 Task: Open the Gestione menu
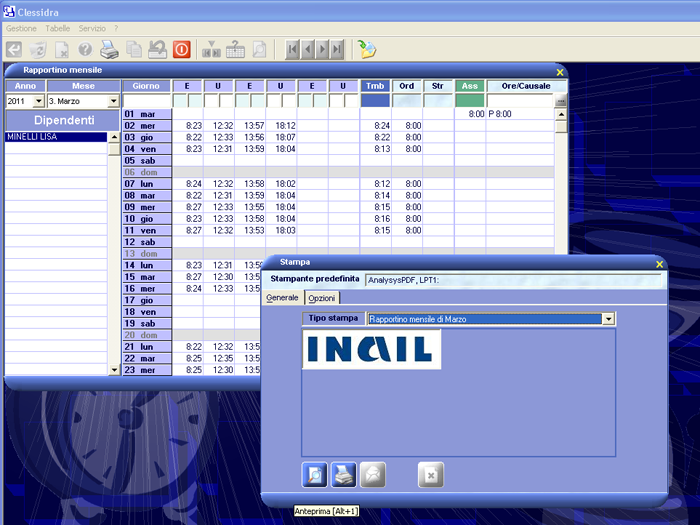pos(21,28)
